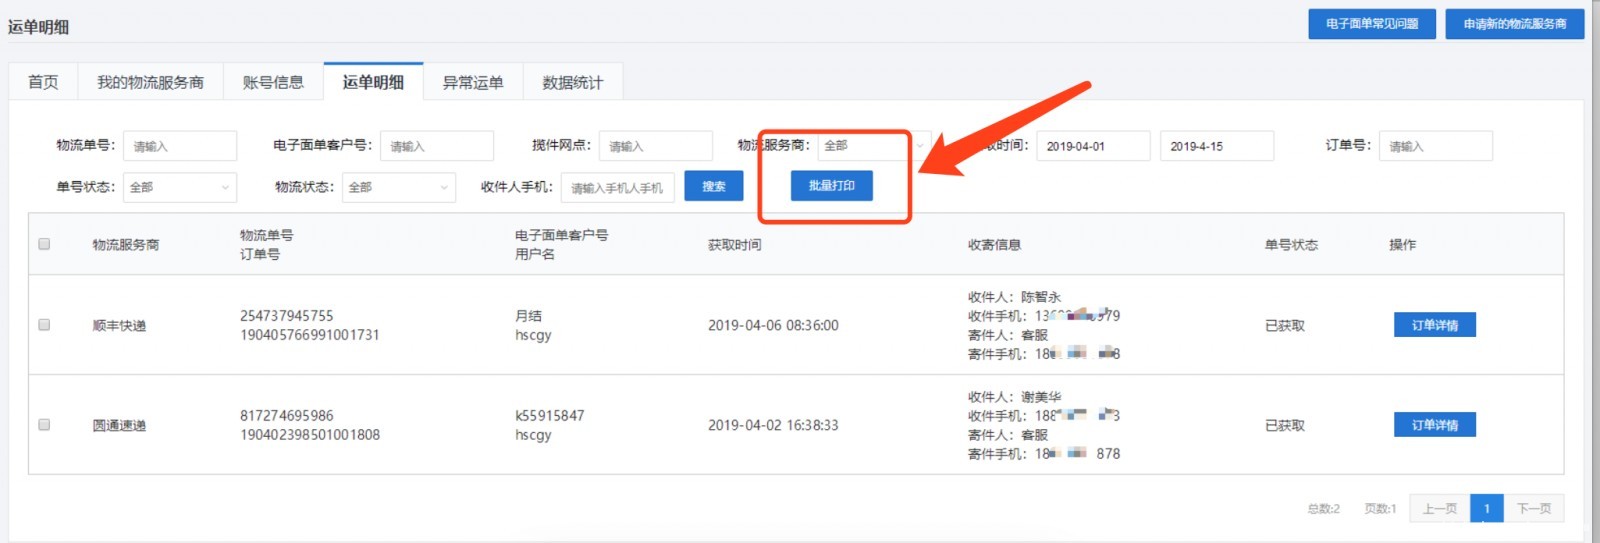Expand the 物流服务商 dropdown
Viewport: 1600px width, 543px height.
coord(873,146)
